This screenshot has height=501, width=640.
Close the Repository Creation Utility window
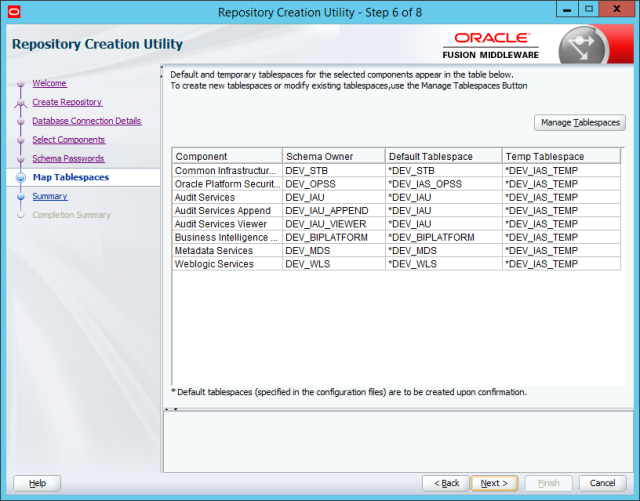(x=616, y=10)
